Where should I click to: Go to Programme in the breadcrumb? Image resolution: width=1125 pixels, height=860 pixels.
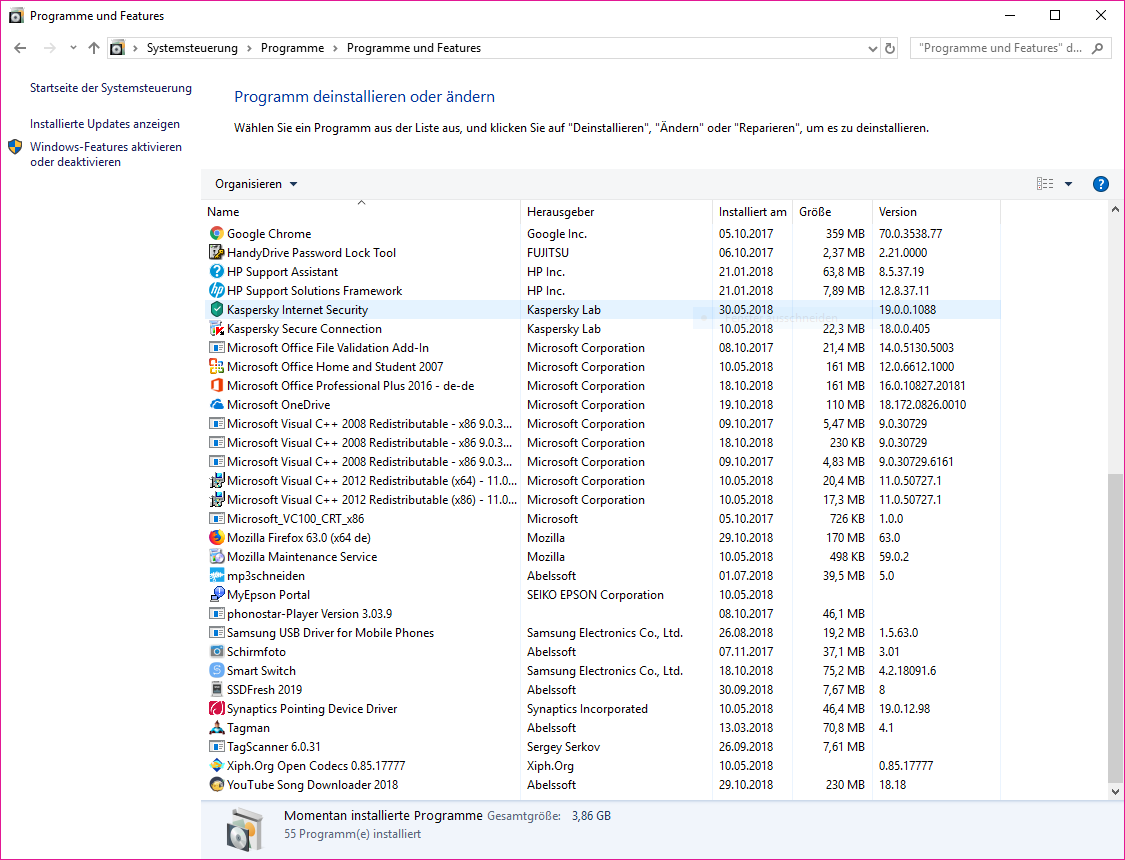(292, 48)
